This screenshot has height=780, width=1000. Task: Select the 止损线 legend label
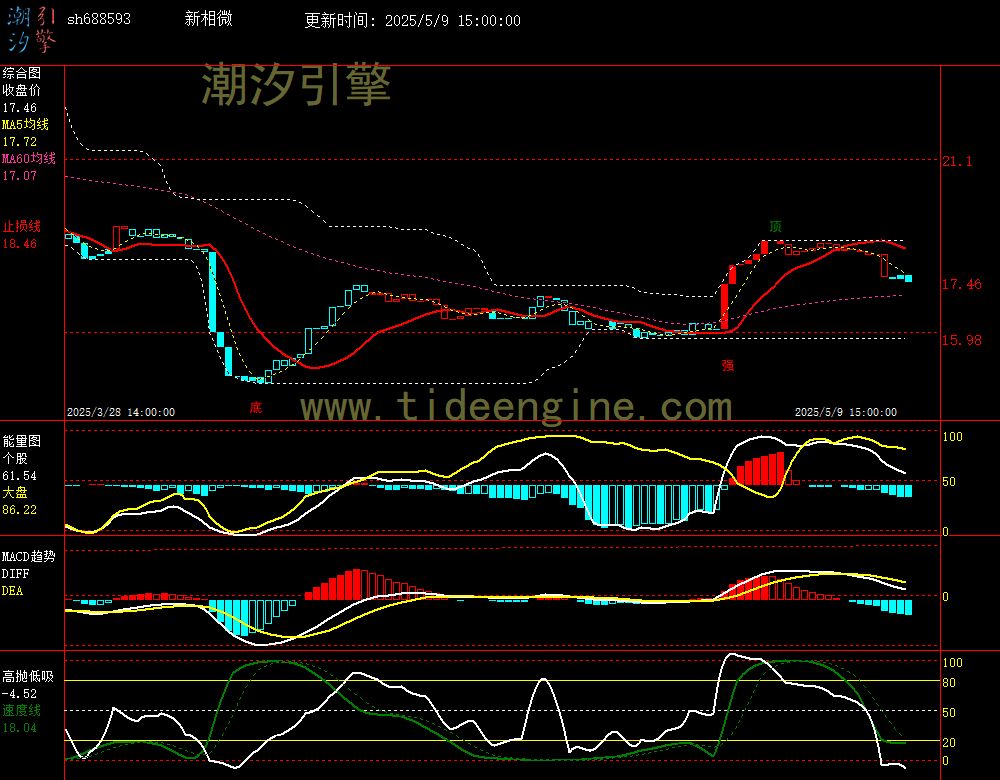click(22, 226)
